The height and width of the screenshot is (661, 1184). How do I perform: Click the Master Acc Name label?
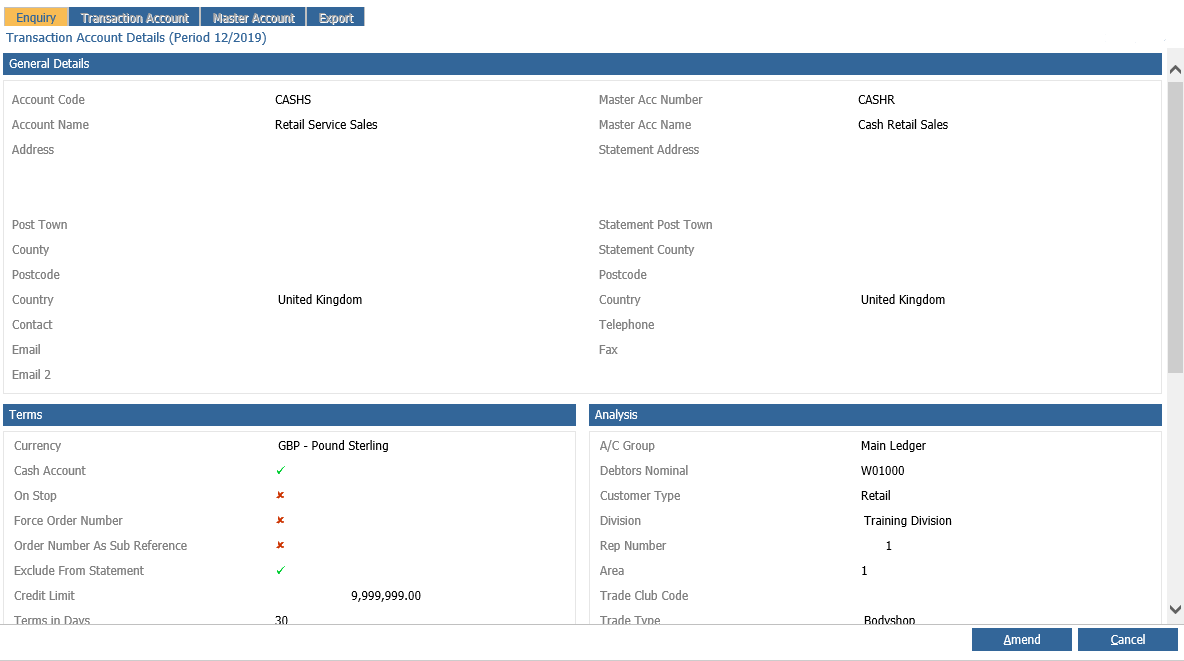point(645,125)
